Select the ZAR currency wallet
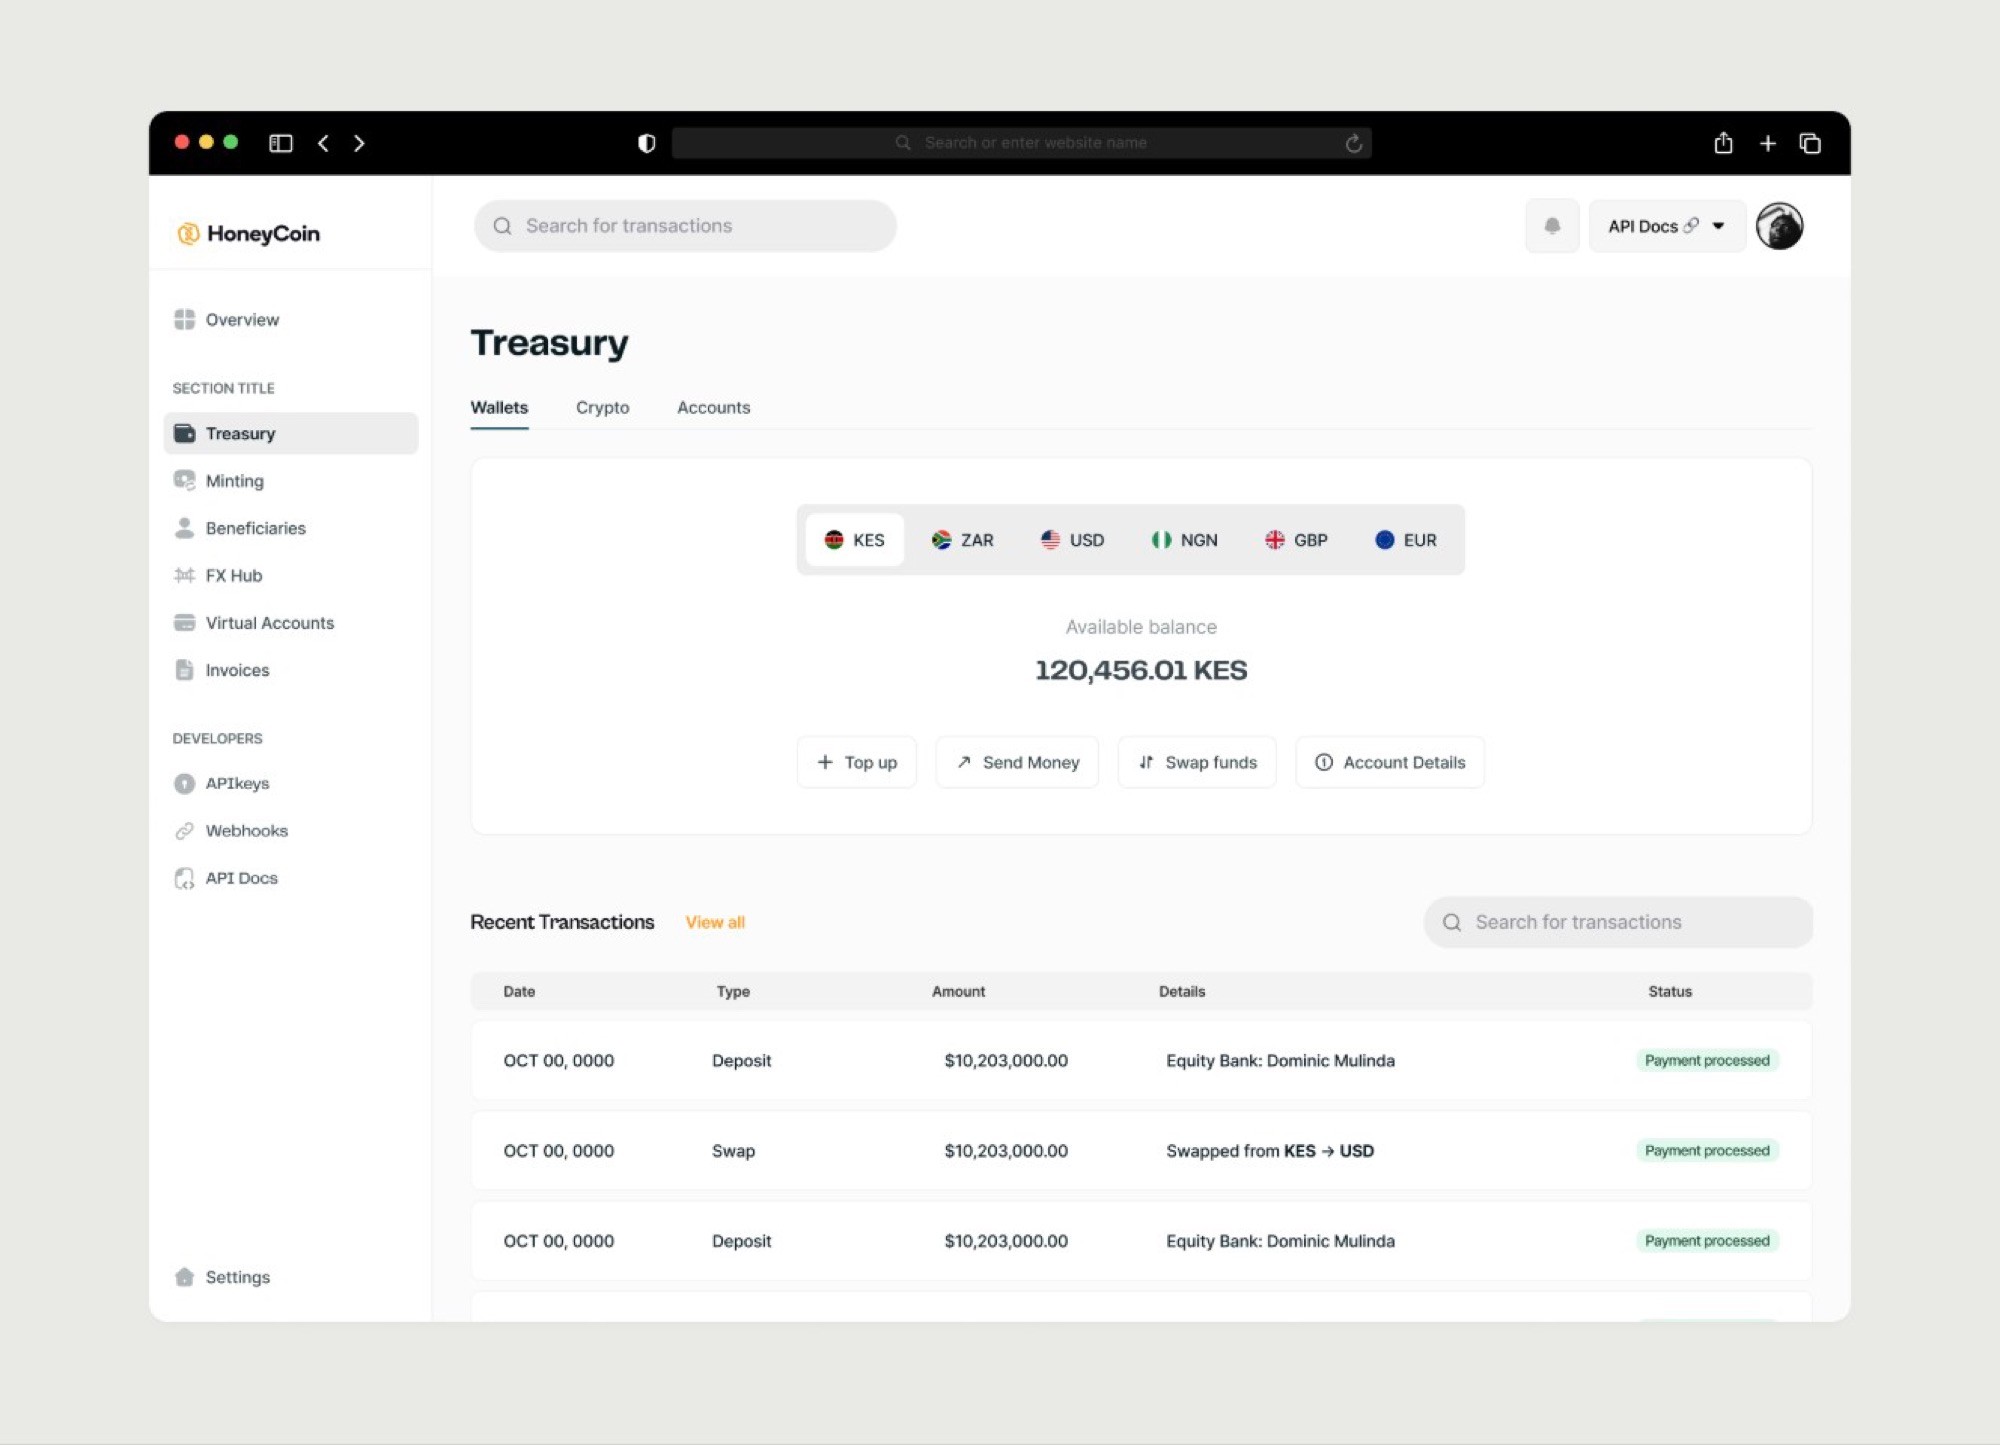Screen dimensions: 2000x1445 tap(963, 540)
